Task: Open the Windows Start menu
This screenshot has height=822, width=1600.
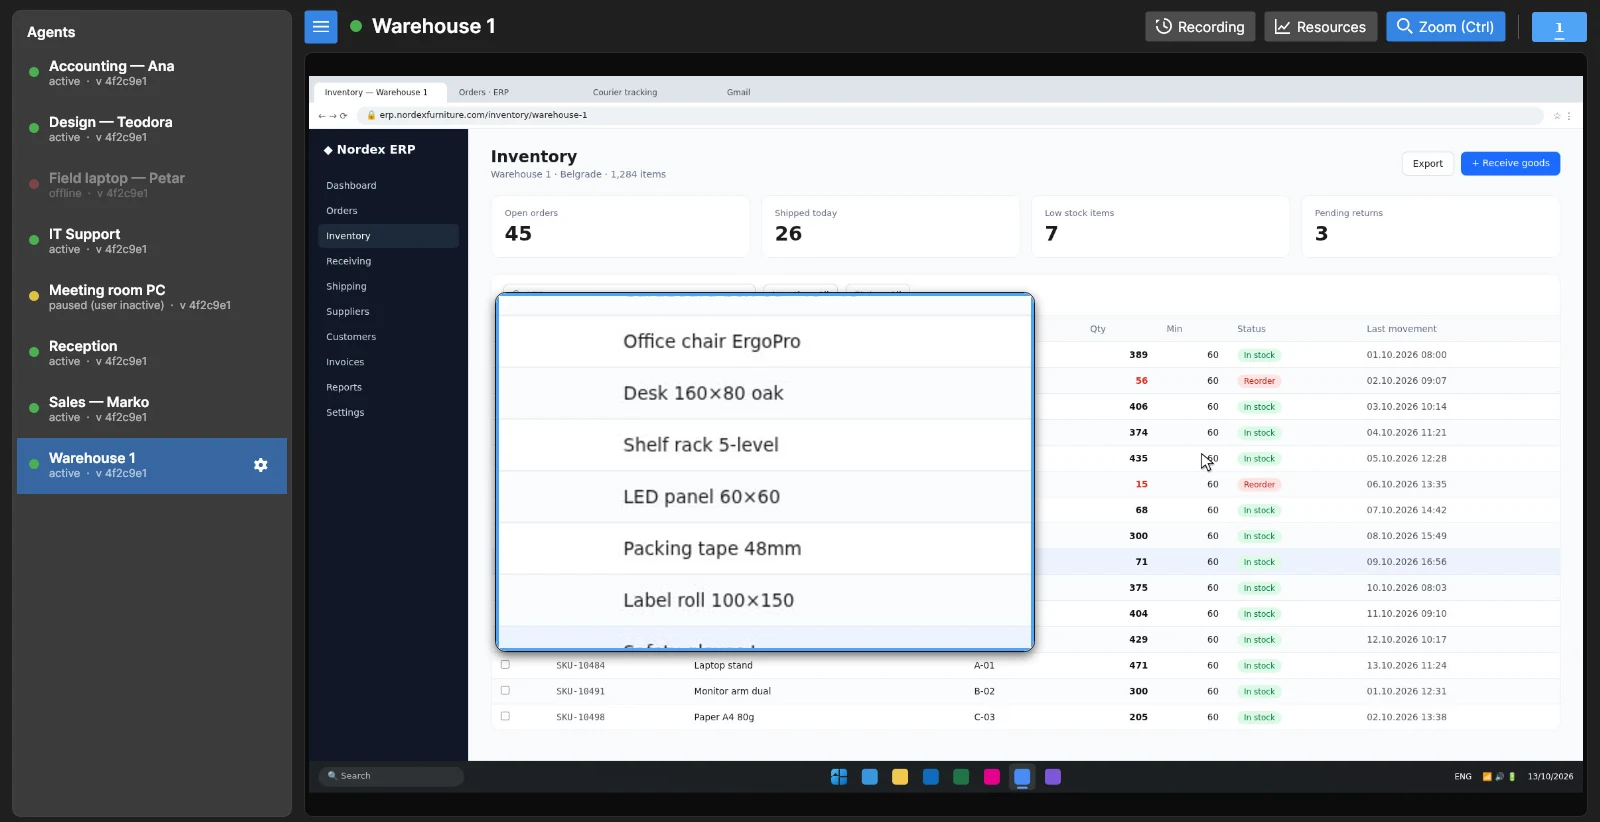Action: pos(839,777)
